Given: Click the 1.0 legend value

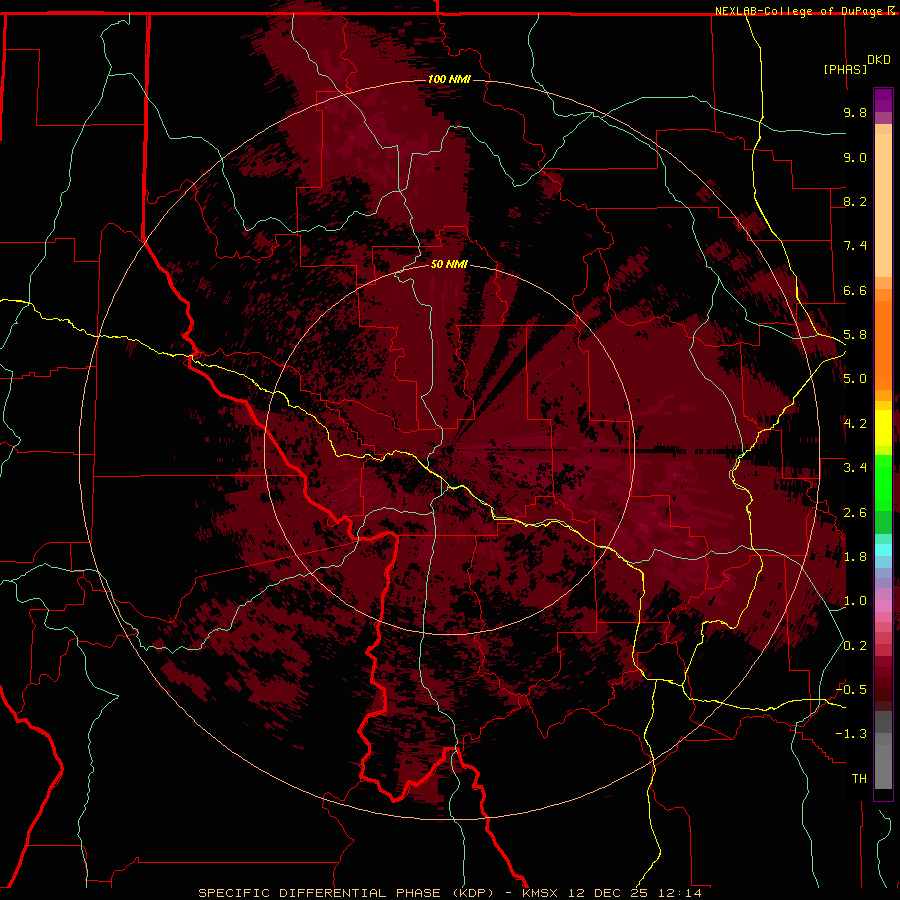Looking at the screenshot, I should pos(855,601).
